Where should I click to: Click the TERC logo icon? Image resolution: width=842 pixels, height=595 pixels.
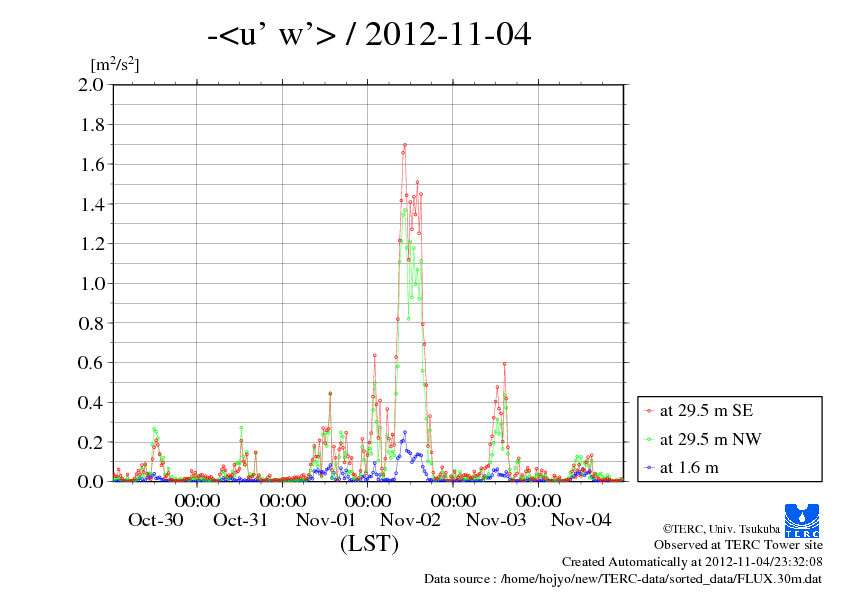tap(802, 520)
